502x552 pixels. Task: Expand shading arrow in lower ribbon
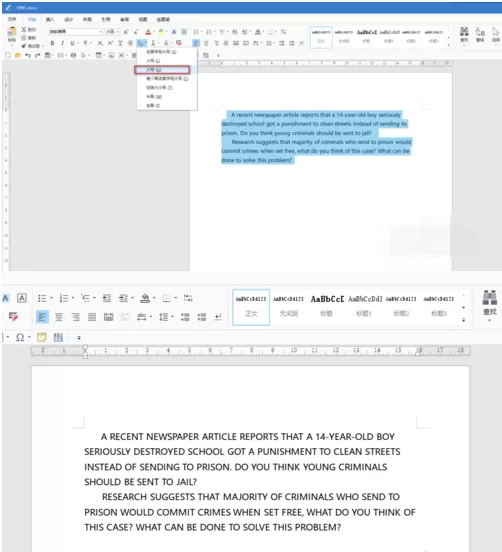(x=154, y=298)
